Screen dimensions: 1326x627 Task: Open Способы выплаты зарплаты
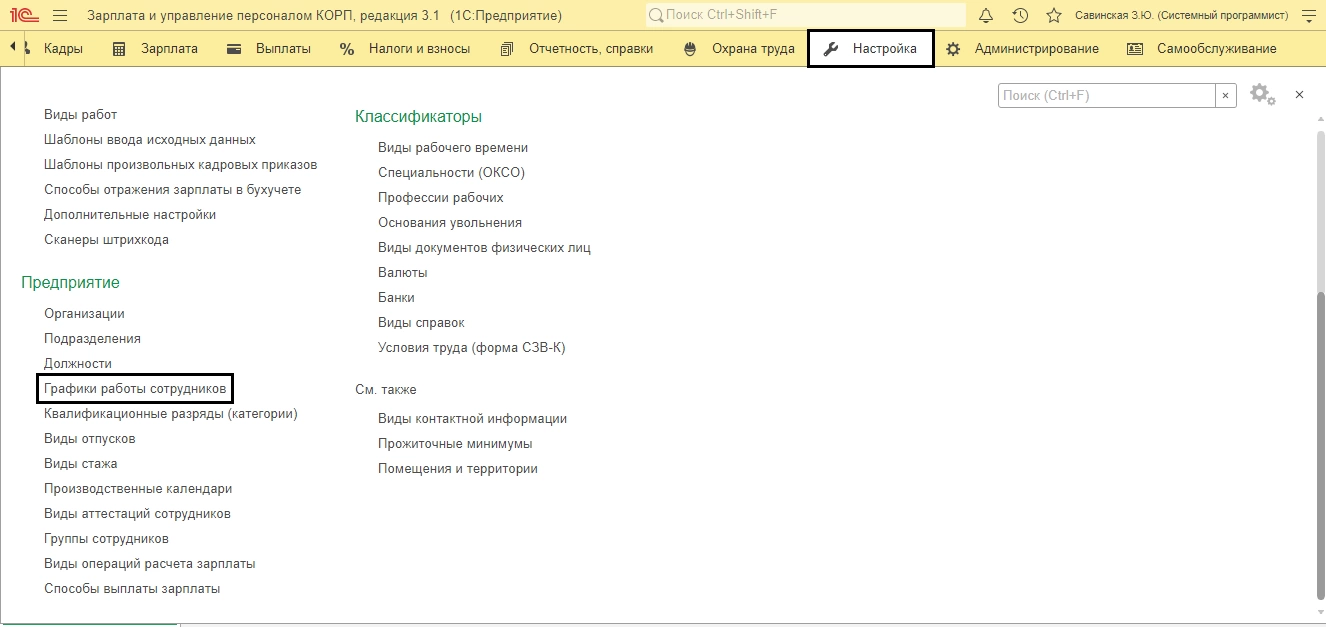coord(132,589)
